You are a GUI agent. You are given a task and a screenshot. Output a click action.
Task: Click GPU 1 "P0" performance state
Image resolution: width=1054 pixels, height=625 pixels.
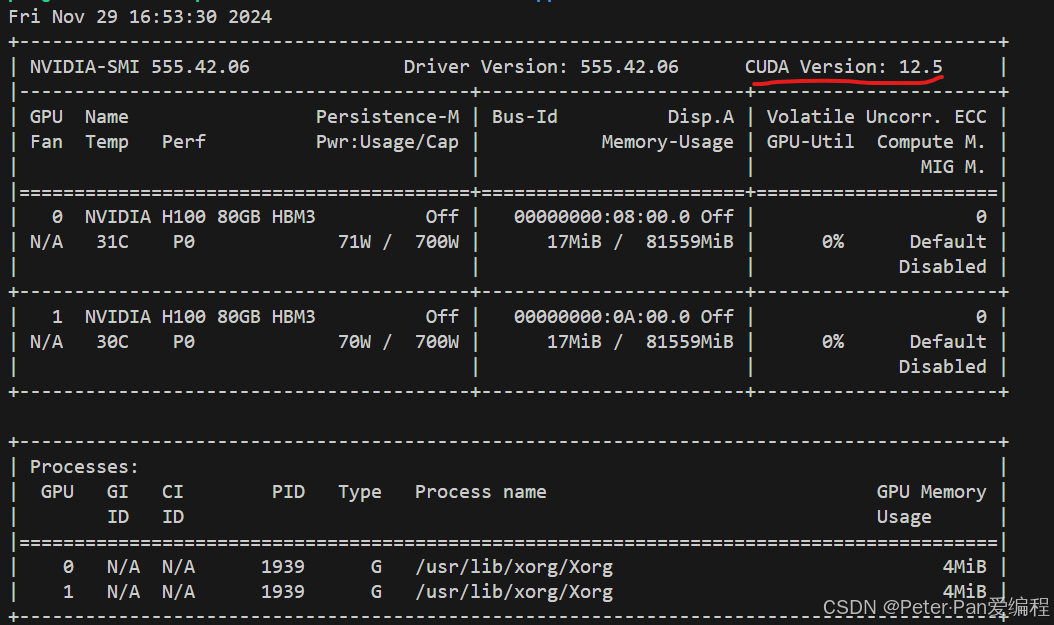[184, 342]
